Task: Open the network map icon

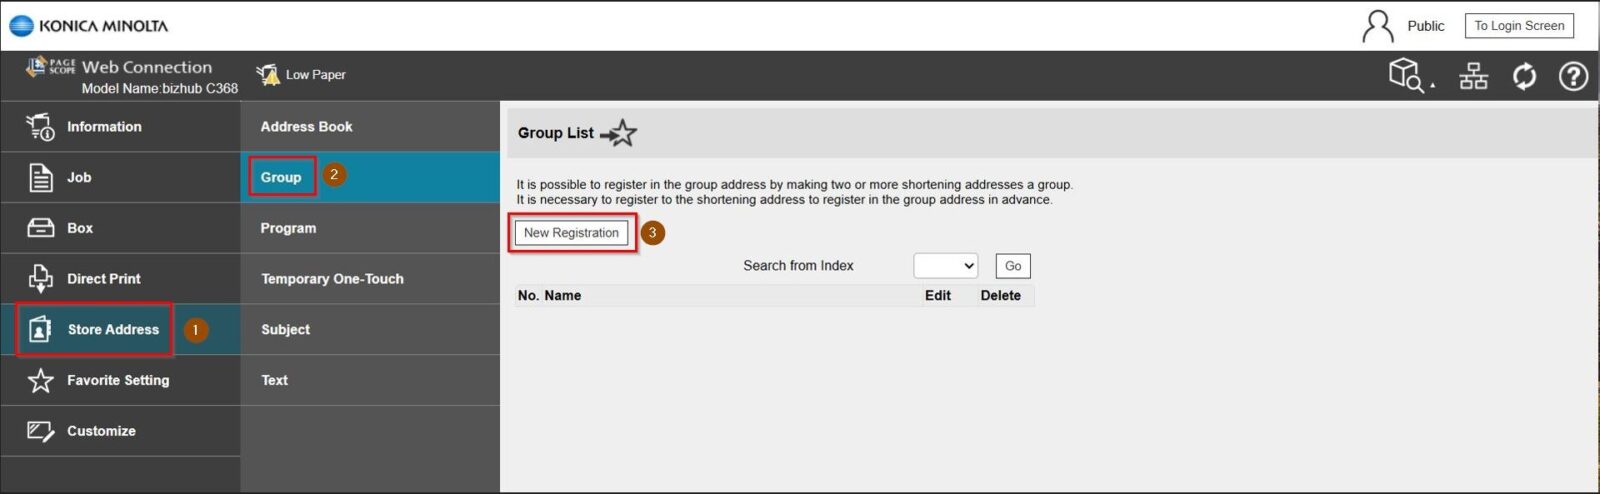Action: pyautogui.click(x=1473, y=76)
